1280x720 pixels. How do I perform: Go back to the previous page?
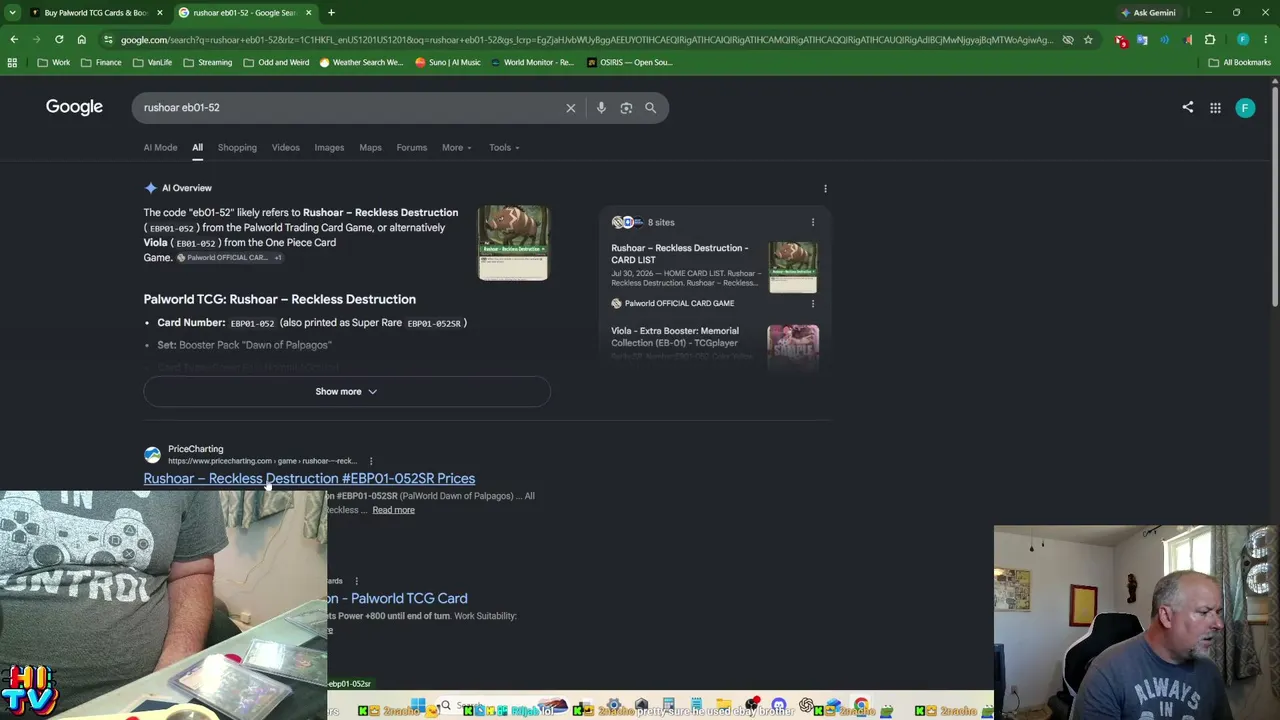[14, 40]
